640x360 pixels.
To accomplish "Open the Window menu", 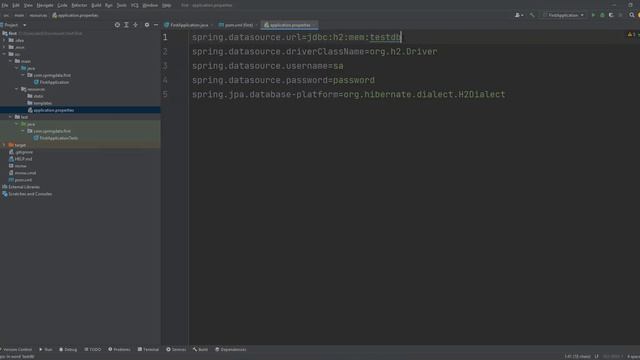I will [150, 5].
